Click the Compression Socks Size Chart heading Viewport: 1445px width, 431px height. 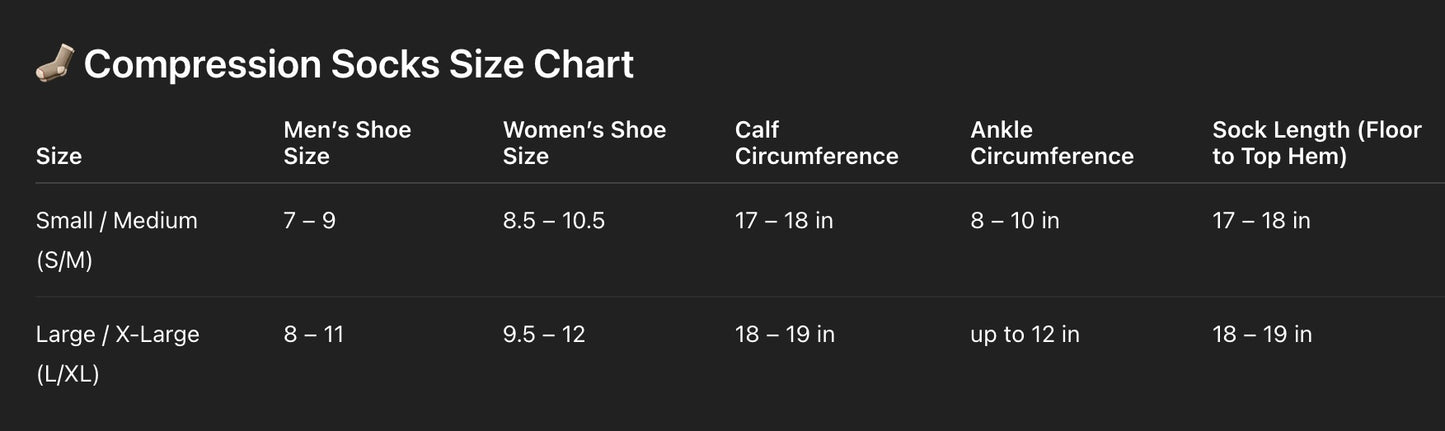coord(358,64)
